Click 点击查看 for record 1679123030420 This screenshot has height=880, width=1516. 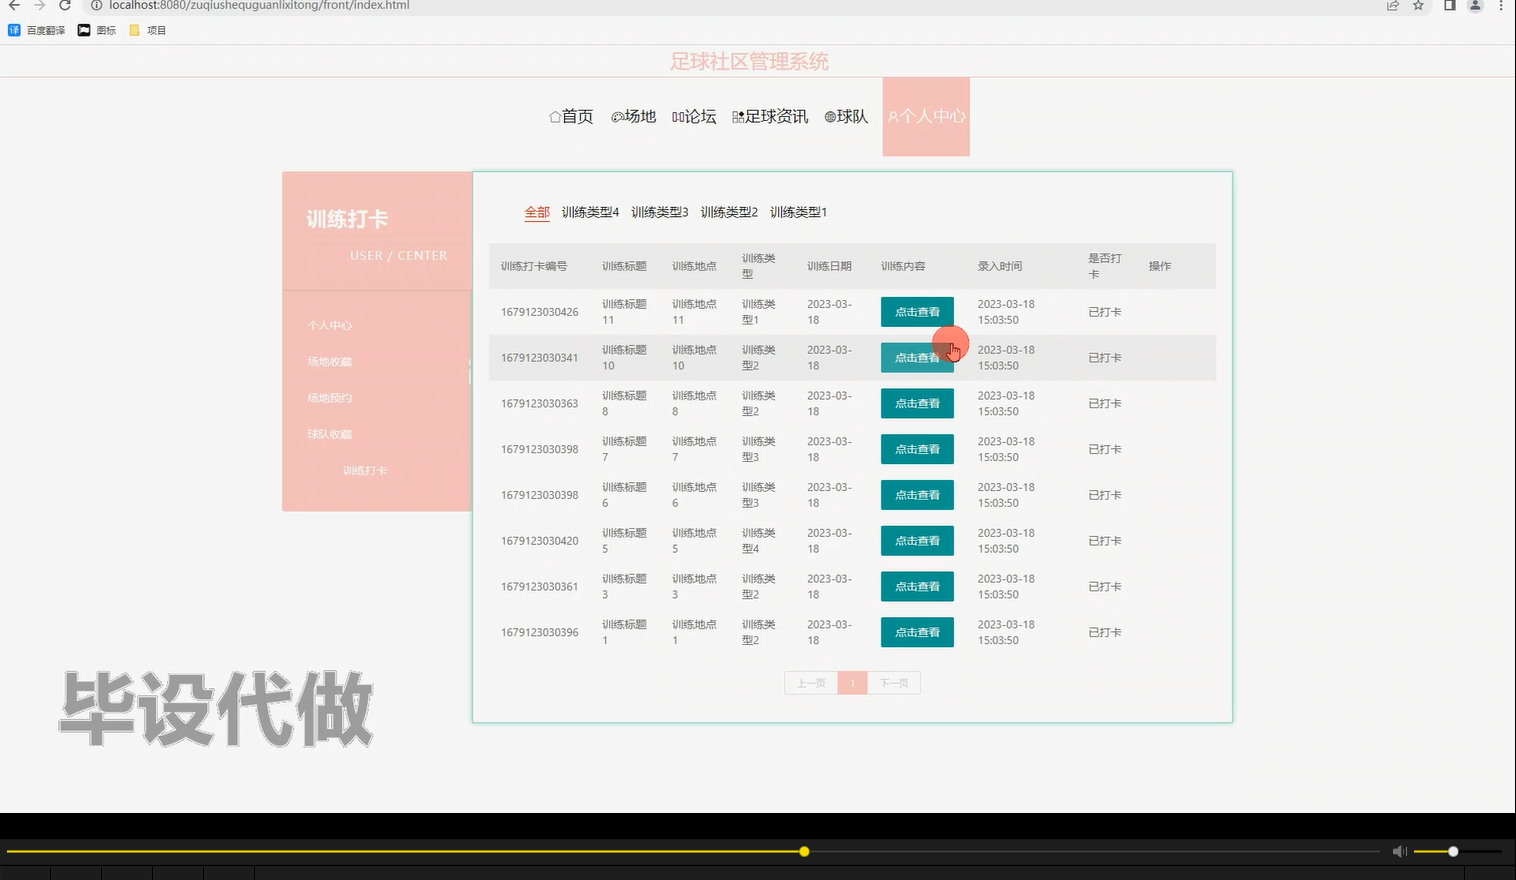click(x=917, y=541)
